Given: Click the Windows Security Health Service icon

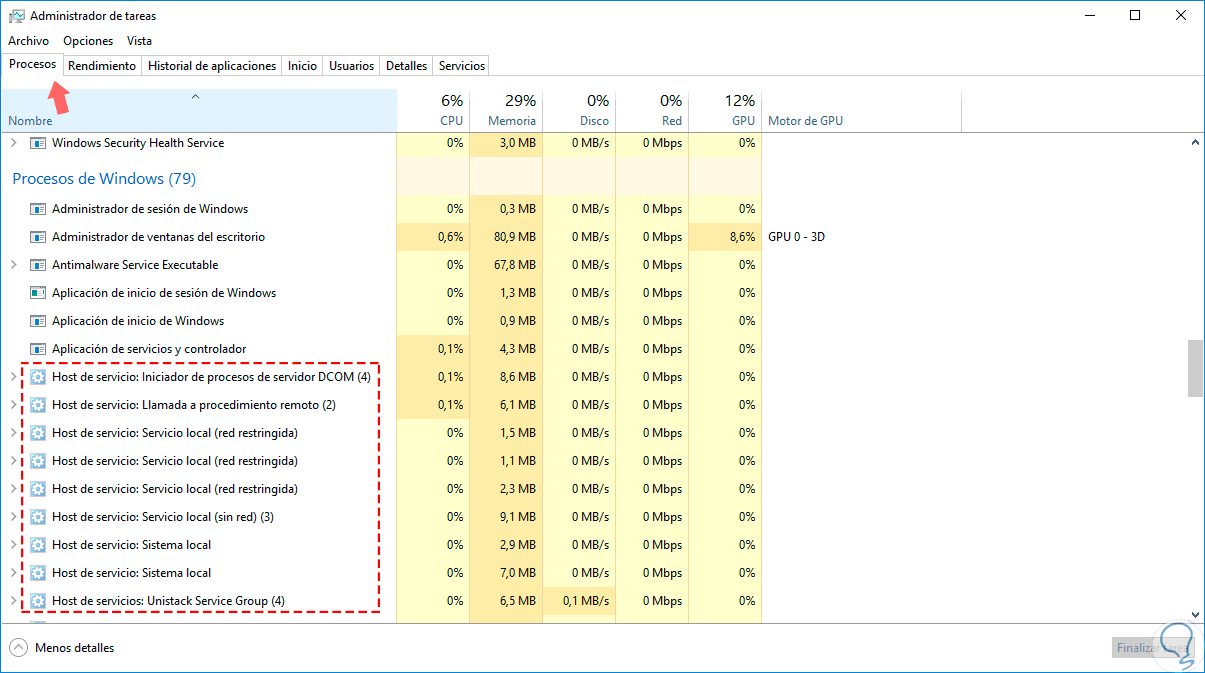Looking at the screenshot, I should click(38, 143).
